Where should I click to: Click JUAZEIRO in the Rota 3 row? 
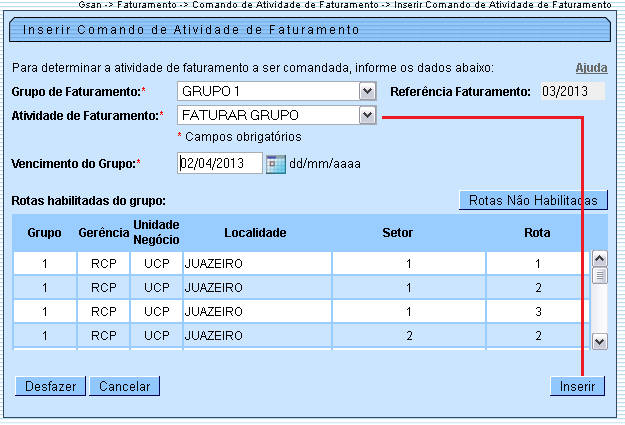tap(213, 311)
